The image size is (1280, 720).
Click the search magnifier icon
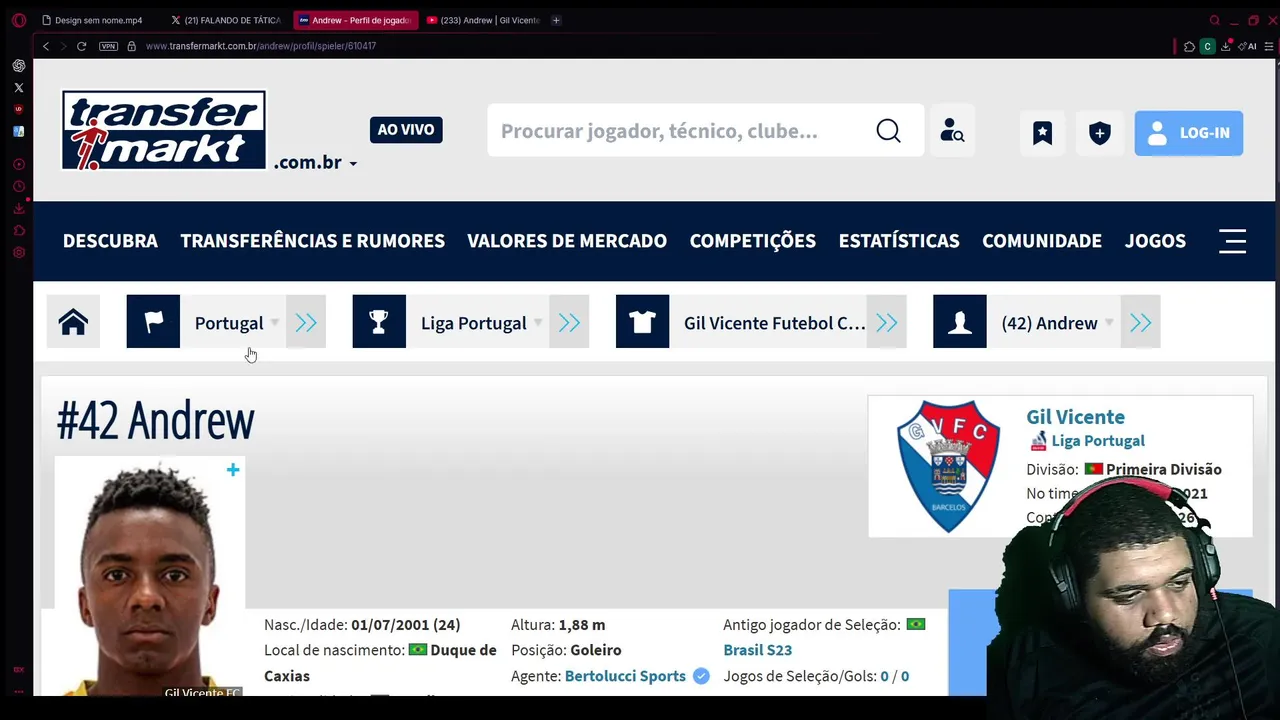888,131
